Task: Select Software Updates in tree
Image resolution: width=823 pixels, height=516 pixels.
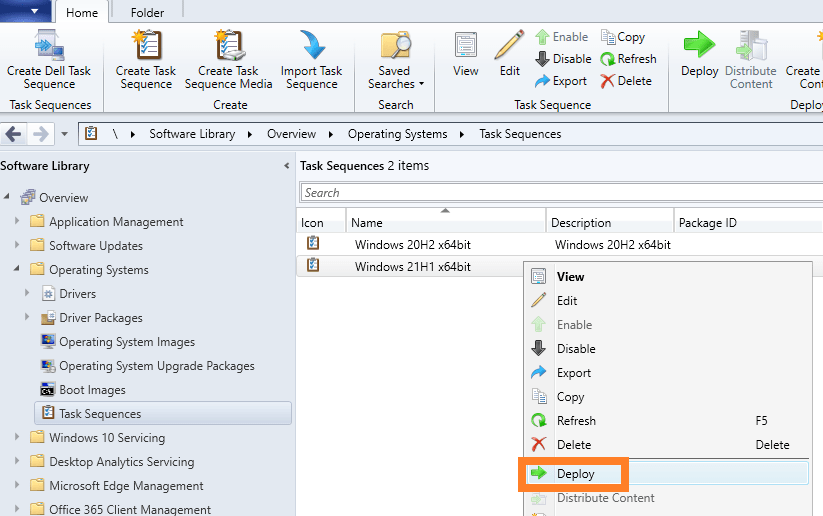Action: tap(96, 246)
